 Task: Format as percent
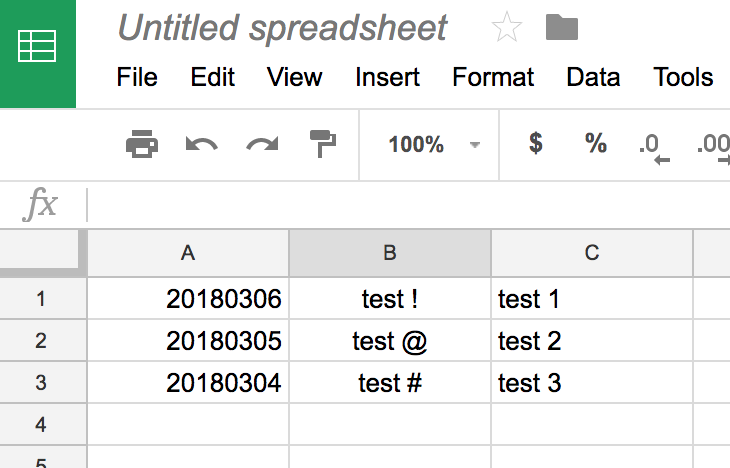pos(596,144)
